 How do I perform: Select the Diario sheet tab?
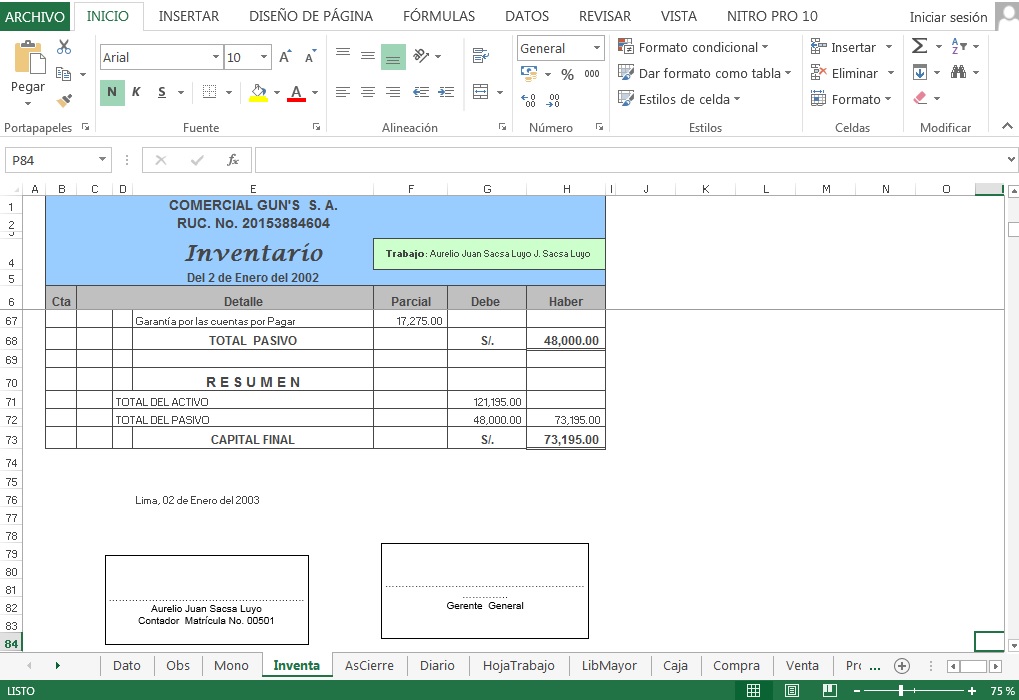point(437,665)
